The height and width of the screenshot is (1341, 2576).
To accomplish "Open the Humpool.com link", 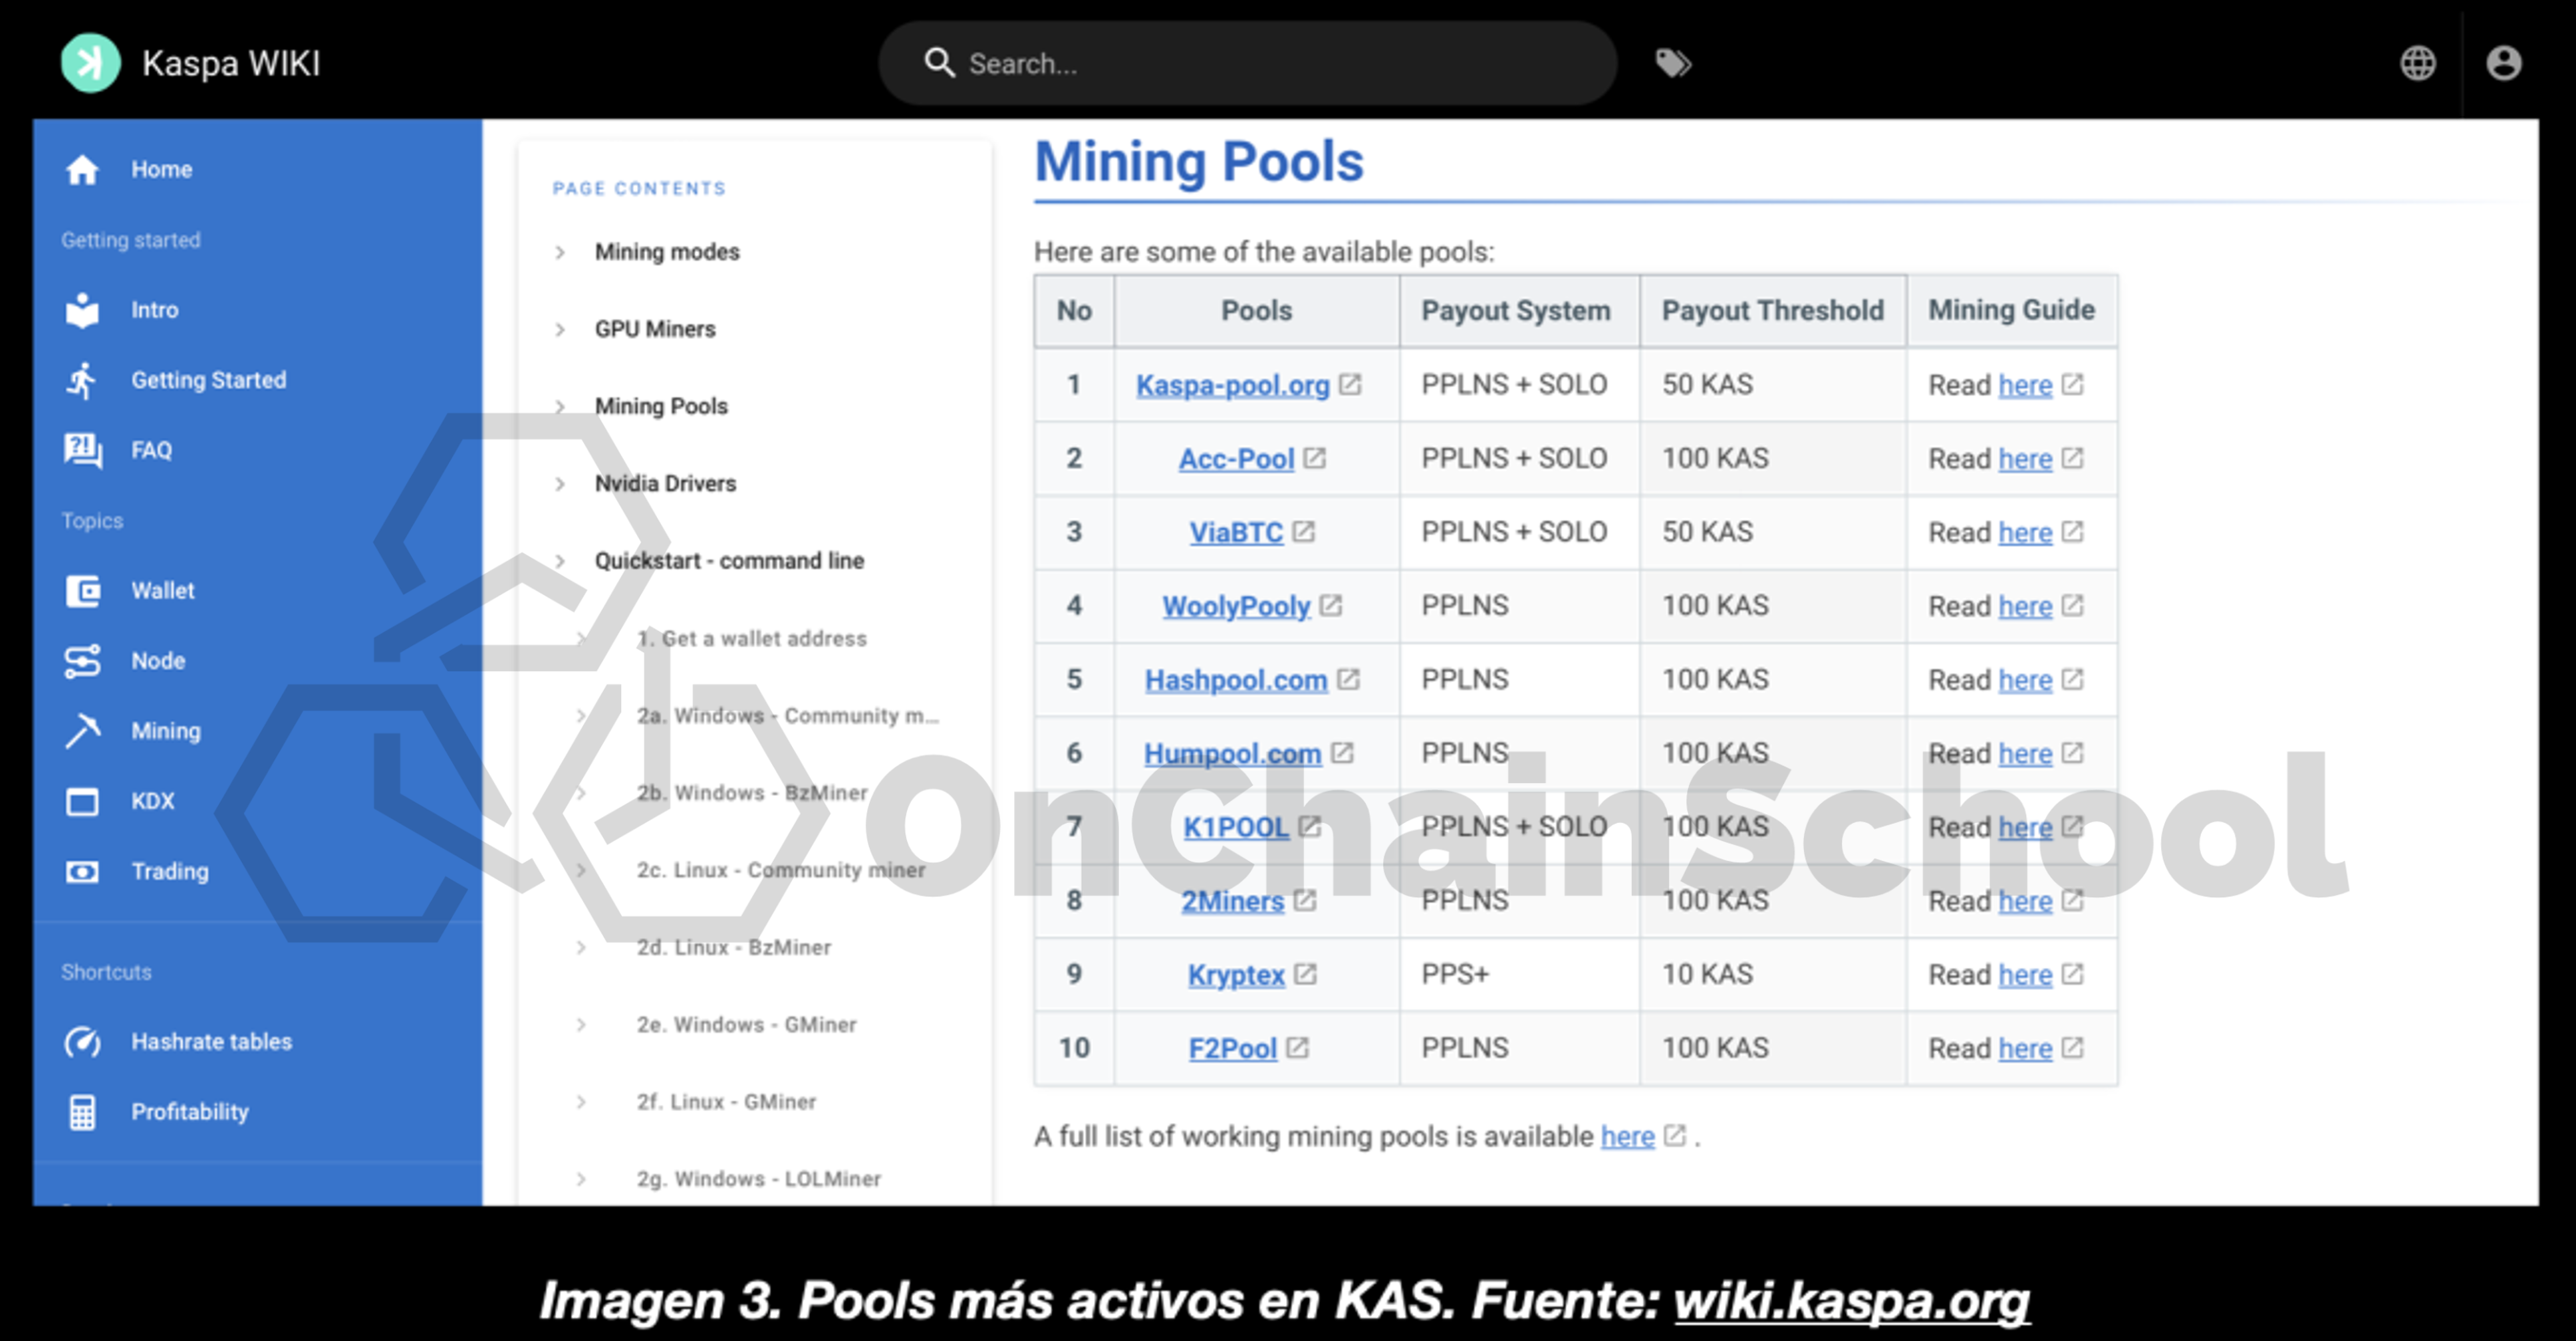I will pyautogui.click(x=1232, y=753).
